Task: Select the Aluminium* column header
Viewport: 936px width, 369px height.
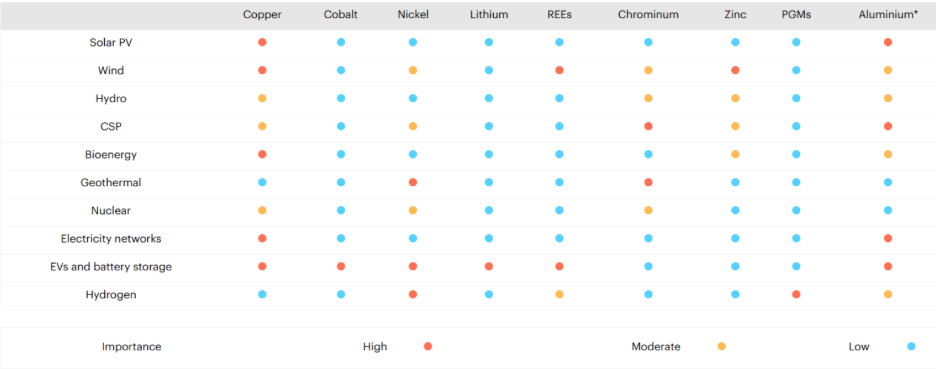Action: click(888, 15)
